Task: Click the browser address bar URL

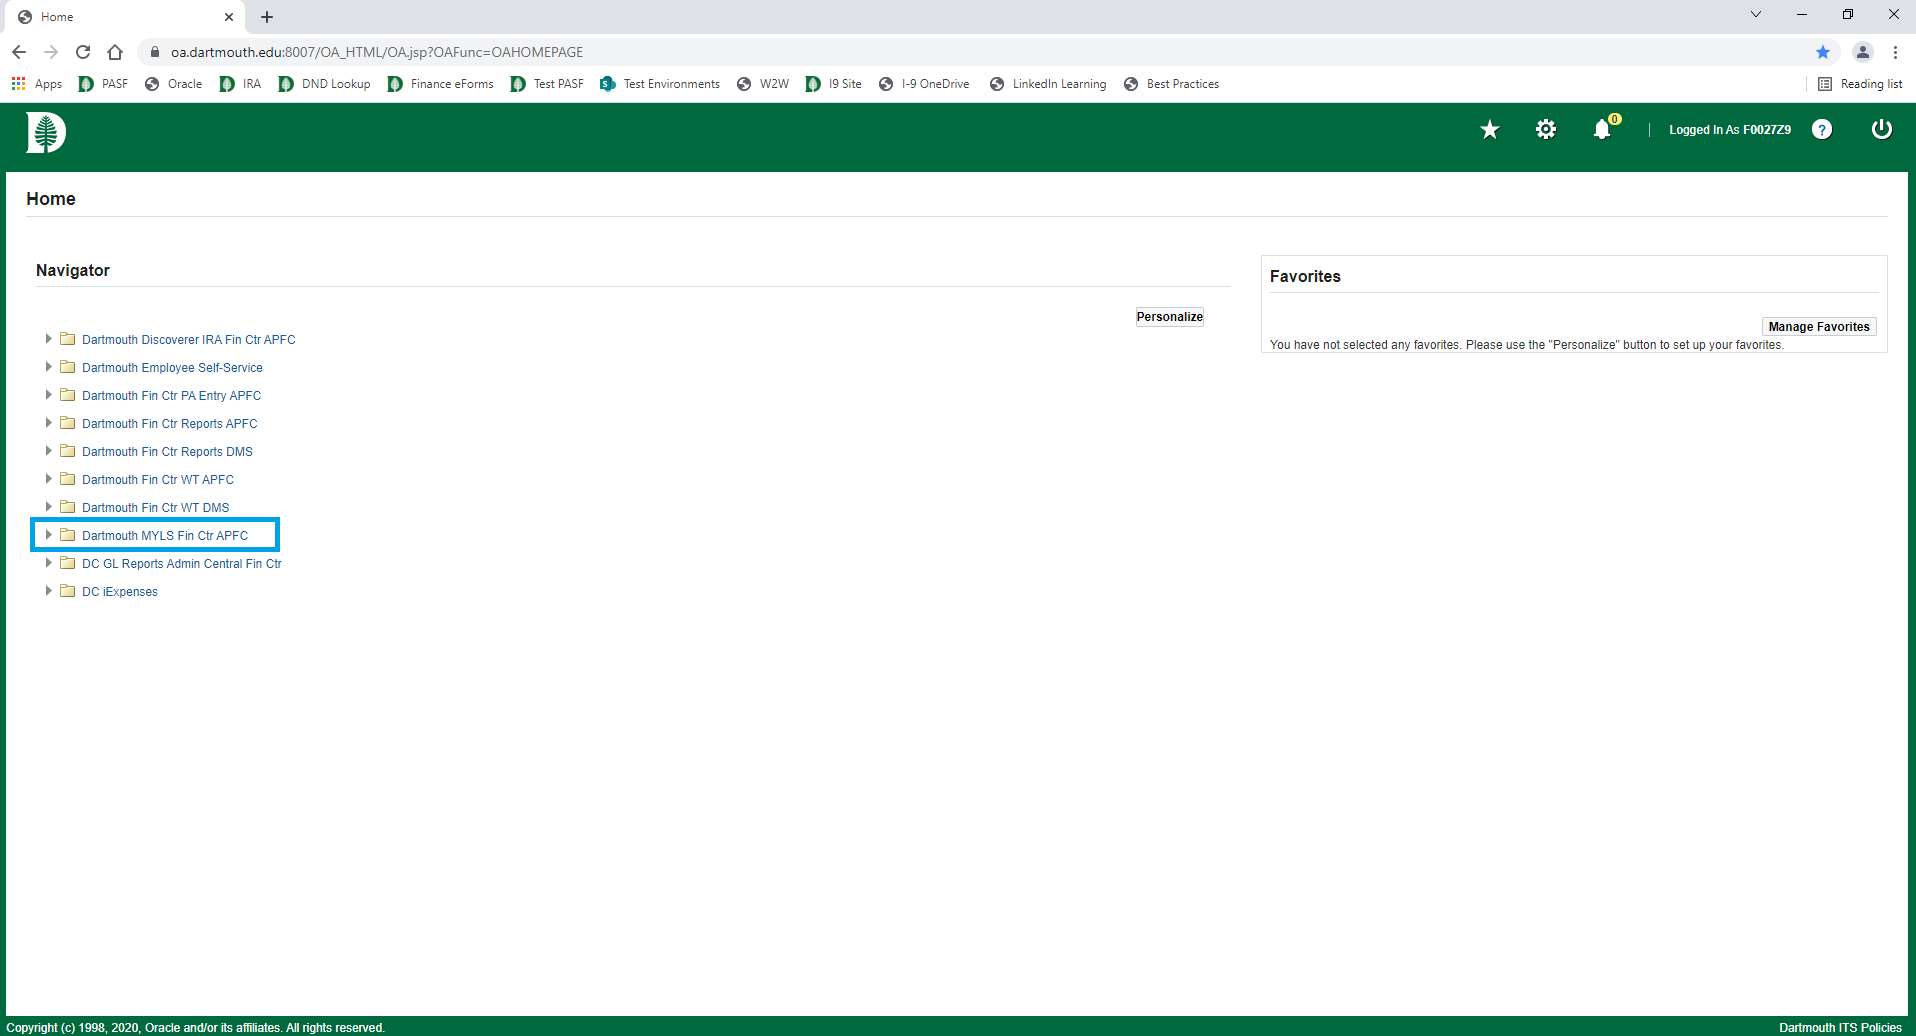Action: pyautogui.click(x=377, y=52)
